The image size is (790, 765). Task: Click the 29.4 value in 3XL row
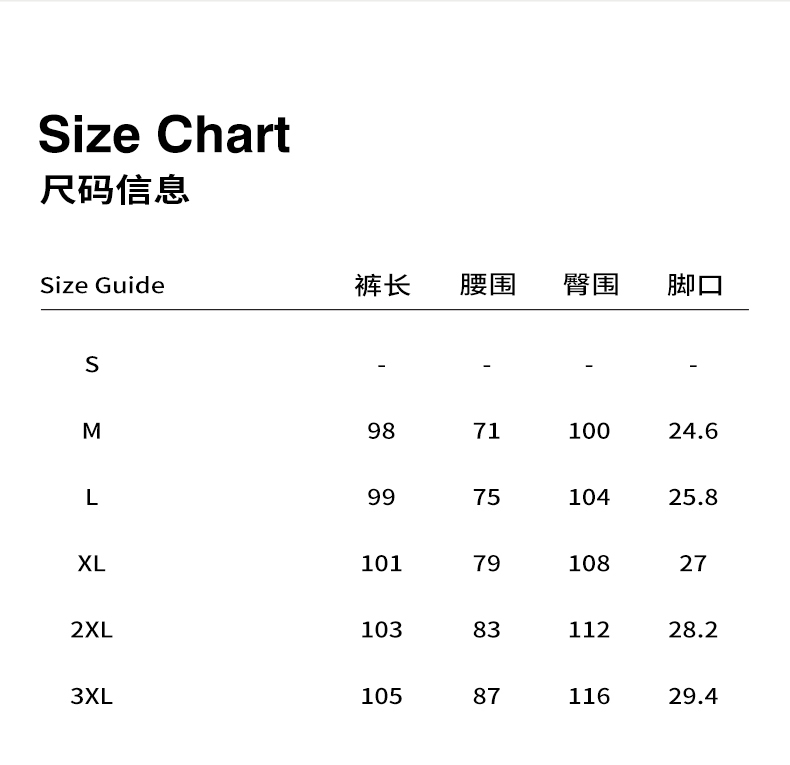click(693, 696)
